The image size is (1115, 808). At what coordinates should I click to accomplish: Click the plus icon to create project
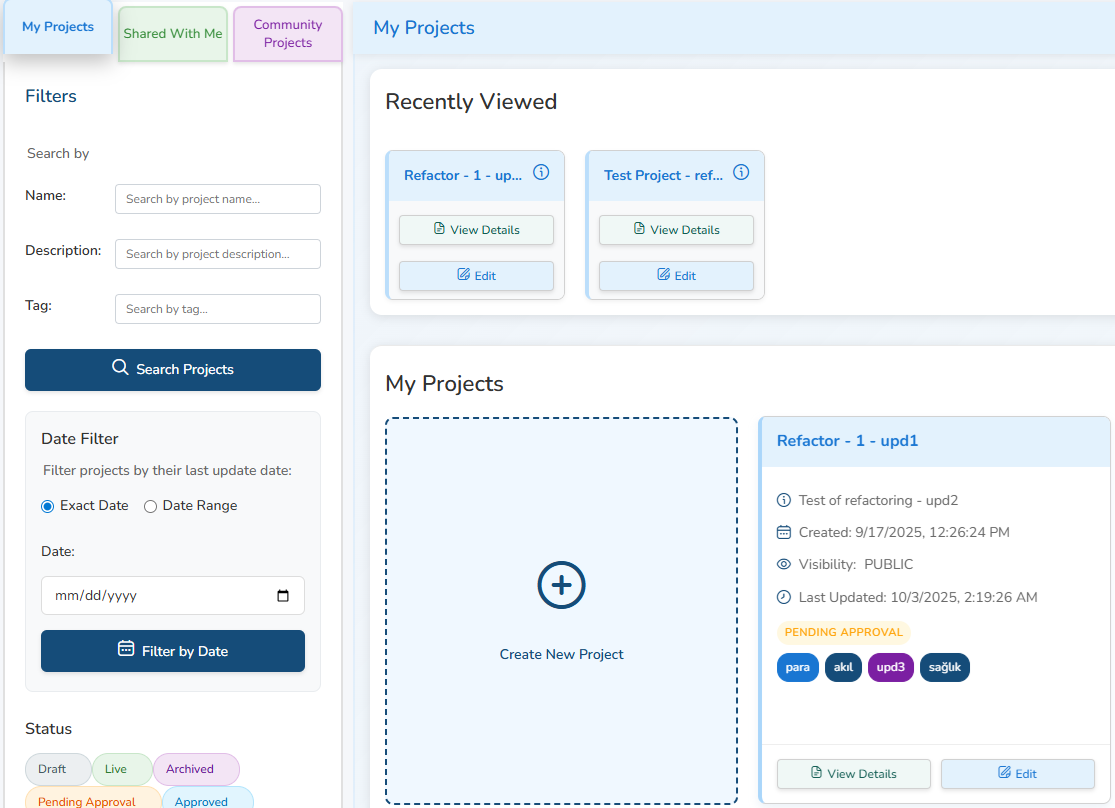(x=561, y=585)
